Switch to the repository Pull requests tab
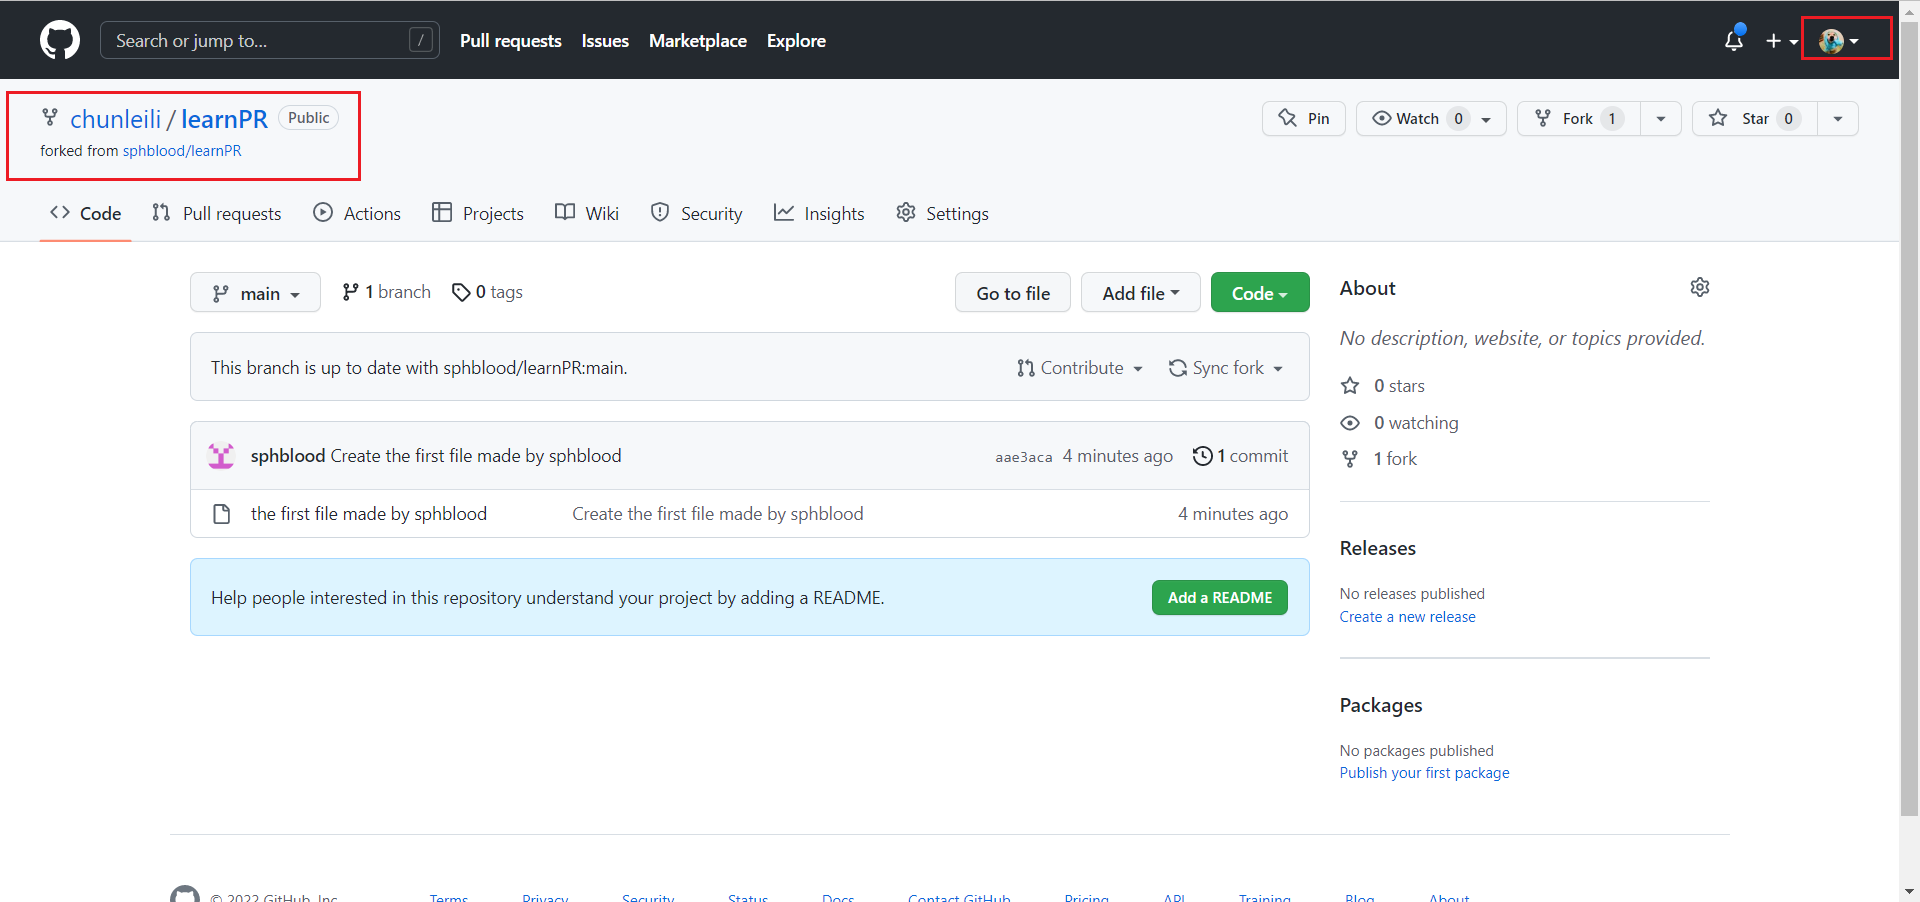The image size is (1920, 902). point(217,213)
